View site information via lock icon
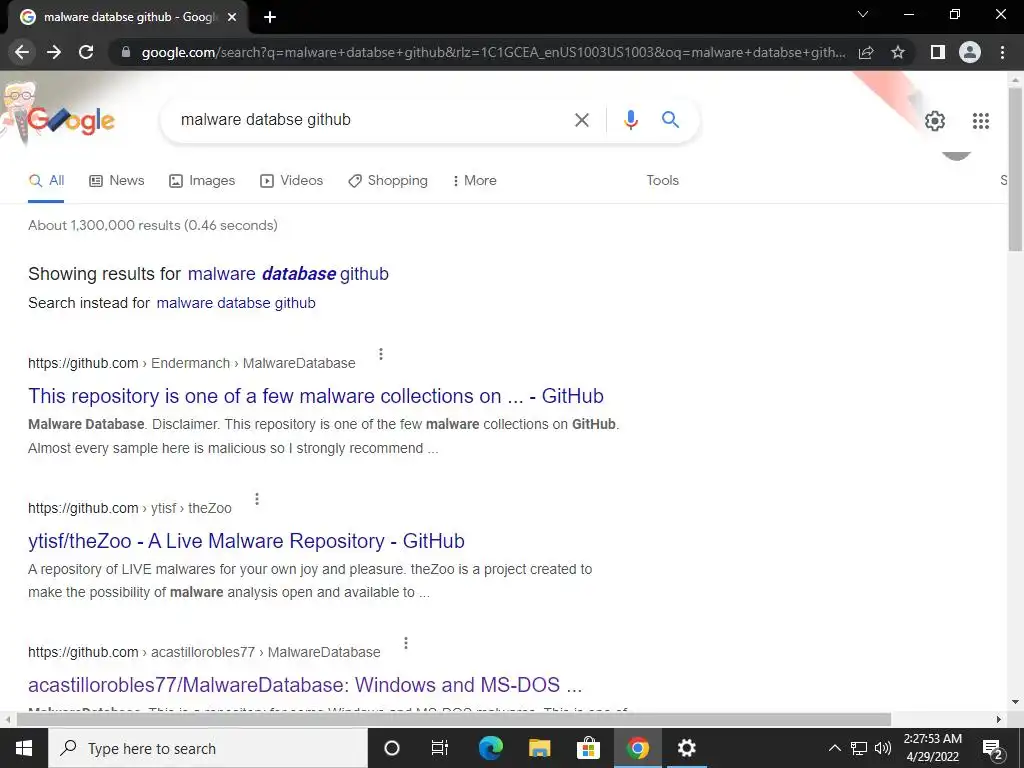Screen dimensions: 1024x768 click(126, 52)
